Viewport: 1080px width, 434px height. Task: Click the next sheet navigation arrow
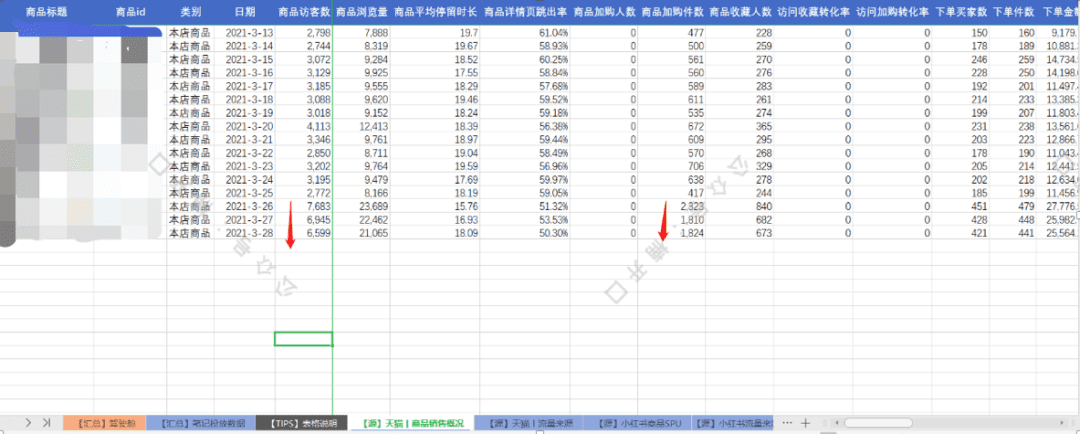point(28,423)
